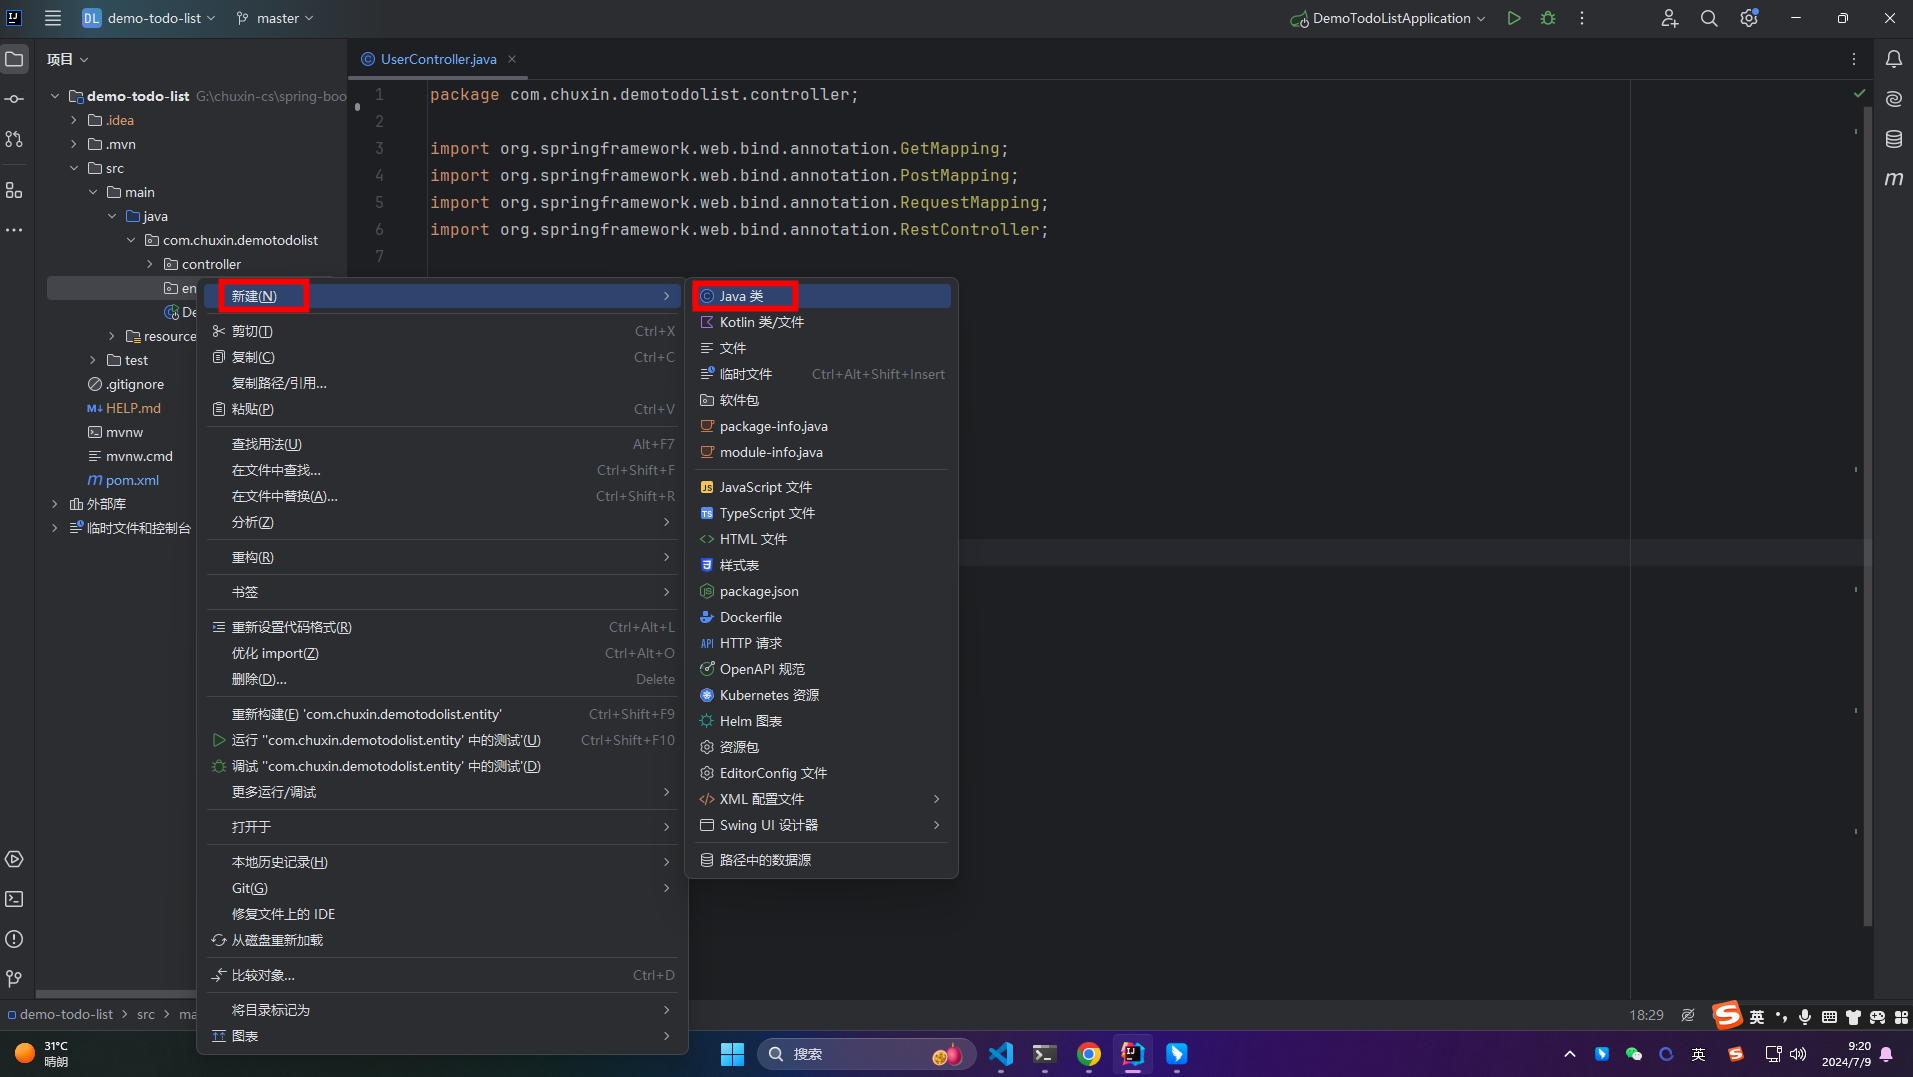The width and height of the screenshot is (1913, 1077).
Task: Choose Java 类 in the submenu
Action: point(821,296)
